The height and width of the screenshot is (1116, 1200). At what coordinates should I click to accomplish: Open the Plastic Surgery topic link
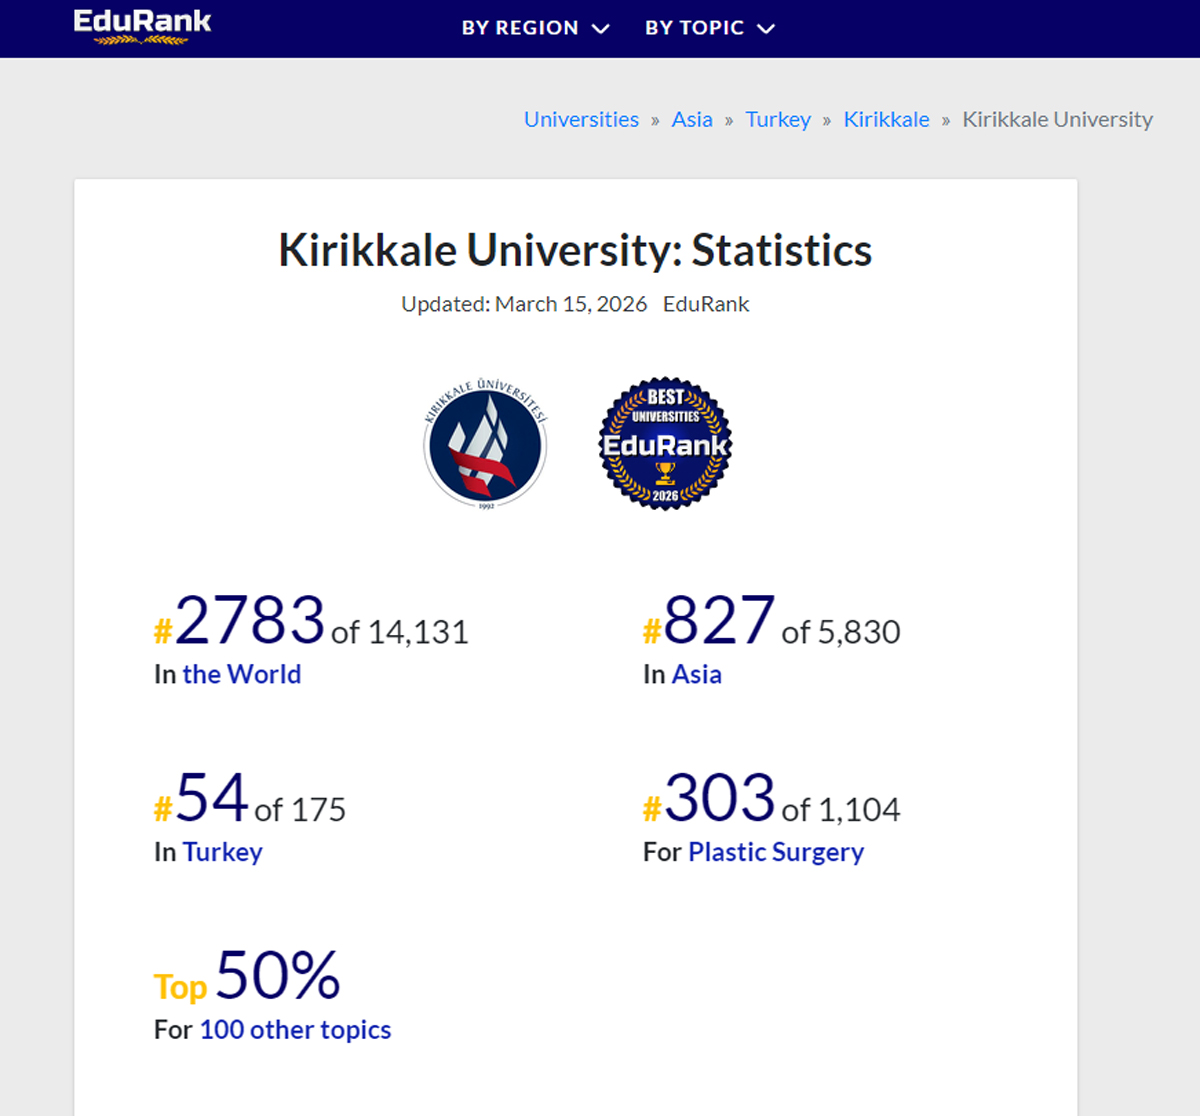(776, 852)
